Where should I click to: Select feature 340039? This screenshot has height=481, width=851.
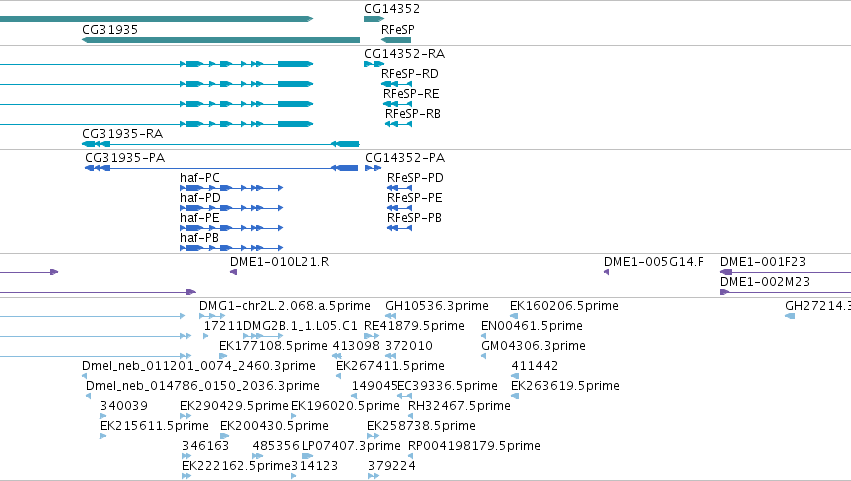click(x=103, y=416)
